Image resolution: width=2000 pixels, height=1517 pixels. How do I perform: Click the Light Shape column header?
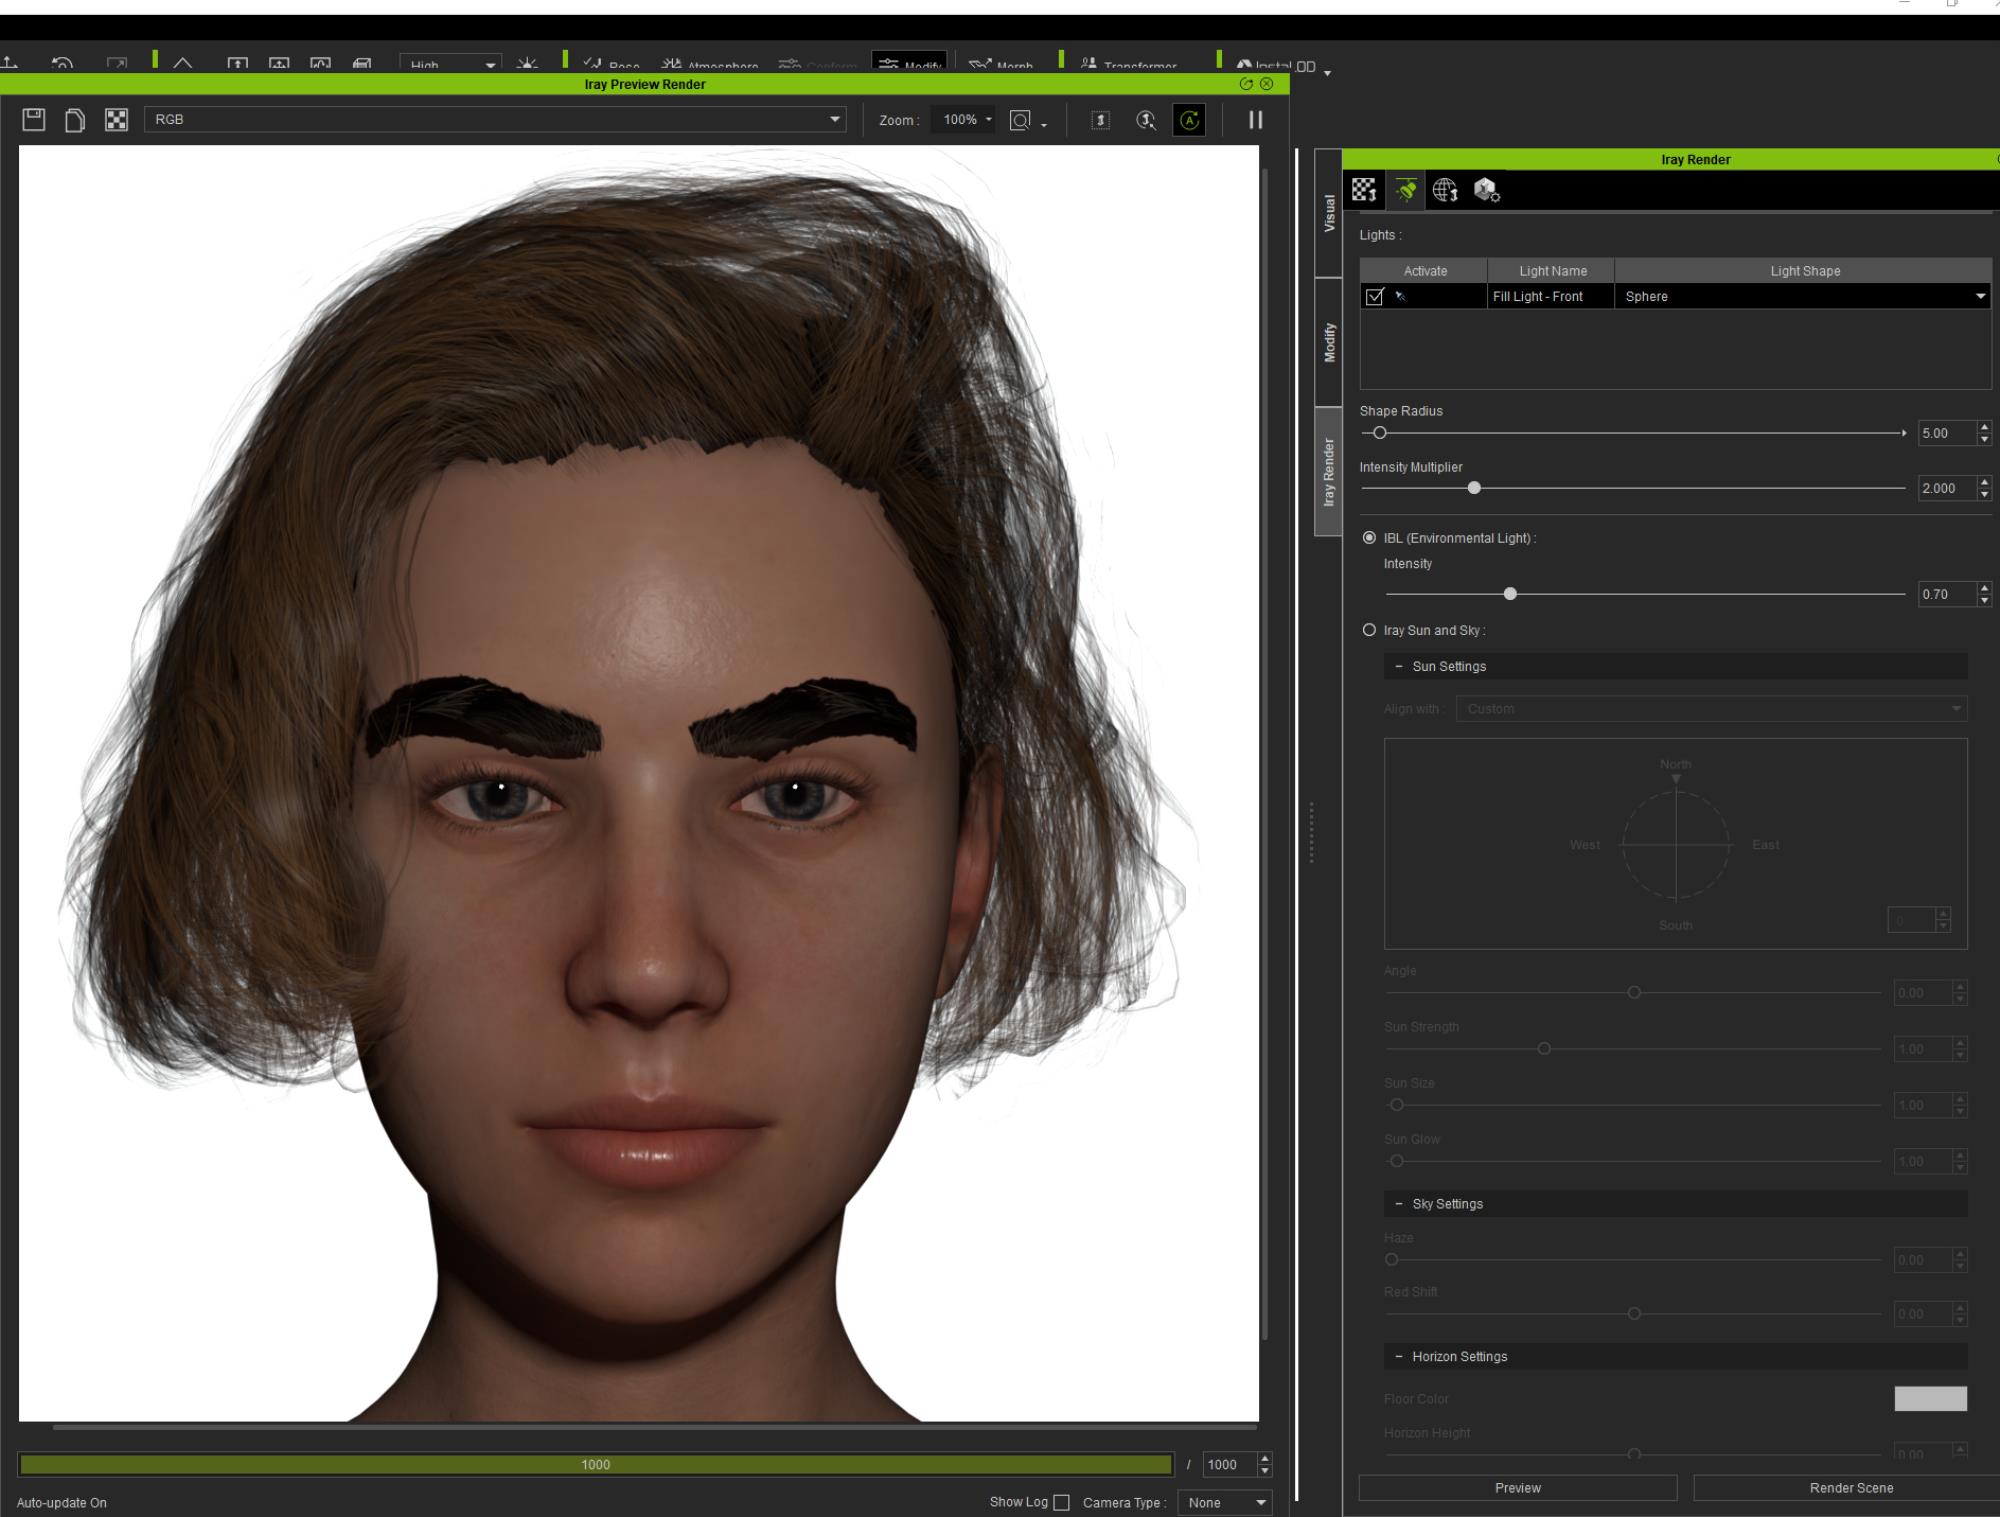tap(1804, 271)
